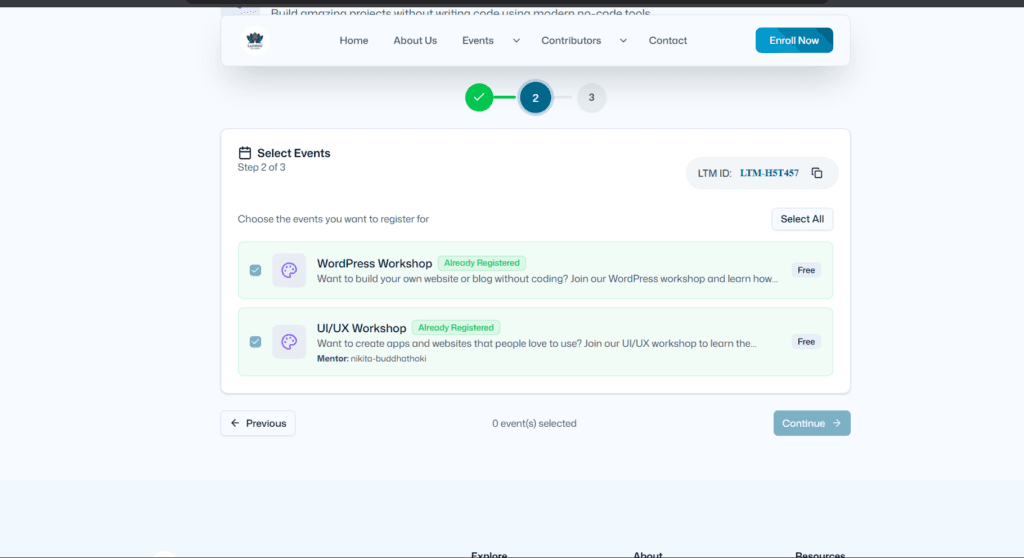1024x558 pixels.
Task: Click the site logo in navbar
Action: 255,41
